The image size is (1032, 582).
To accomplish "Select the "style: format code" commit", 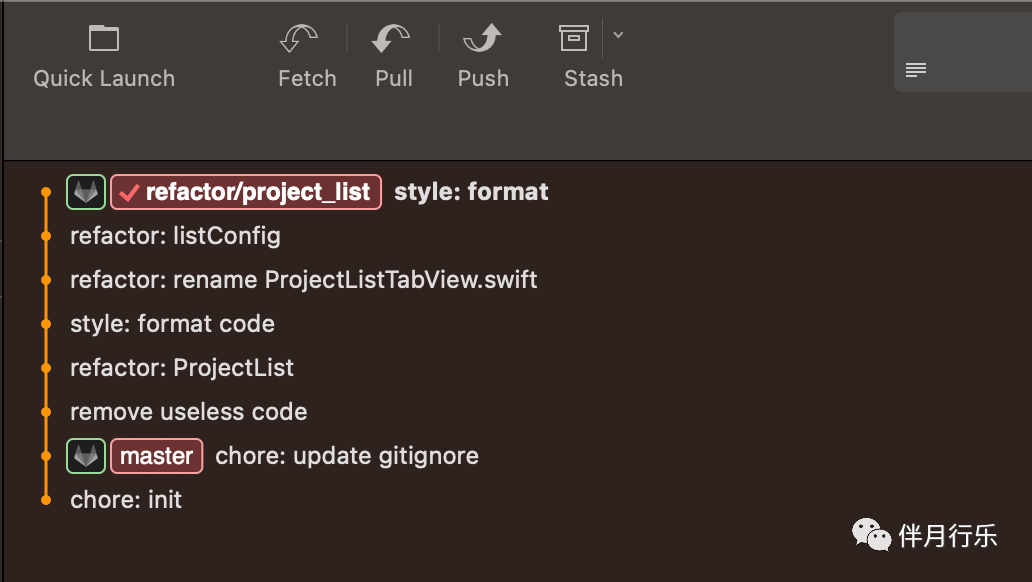I will (172, 324).
